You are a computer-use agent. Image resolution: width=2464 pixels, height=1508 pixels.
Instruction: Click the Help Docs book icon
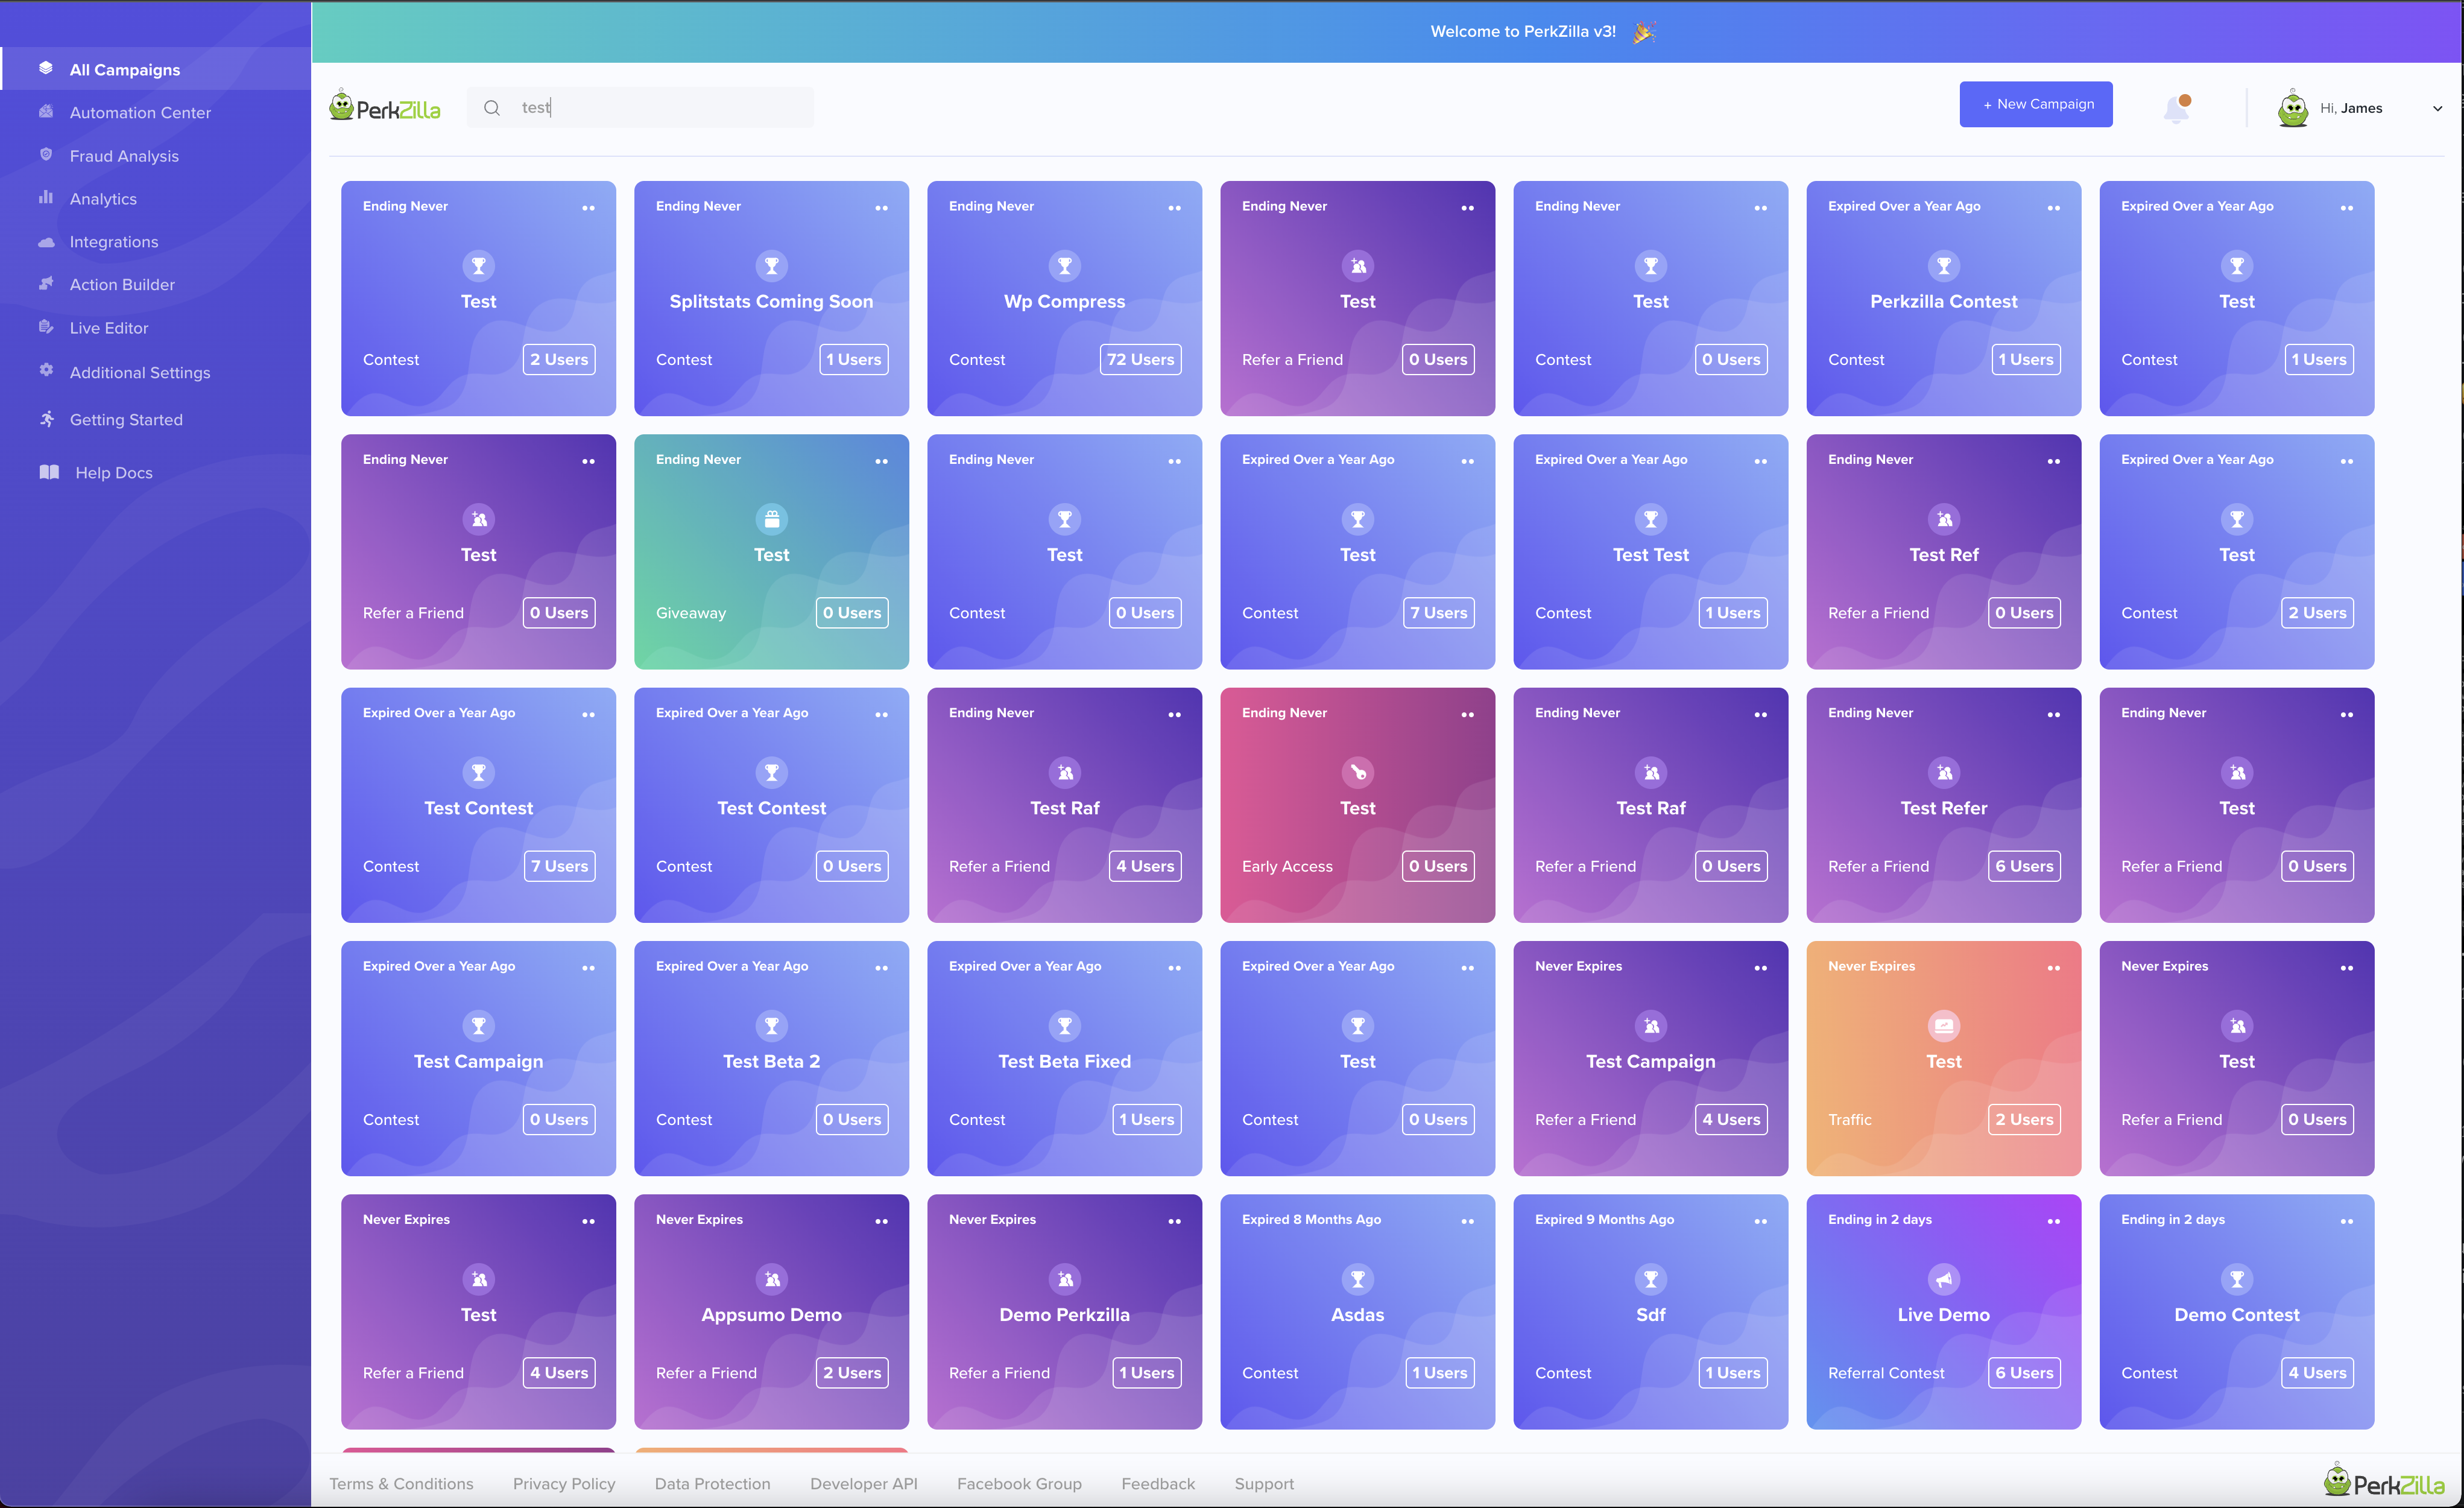[x=49, y=472]
